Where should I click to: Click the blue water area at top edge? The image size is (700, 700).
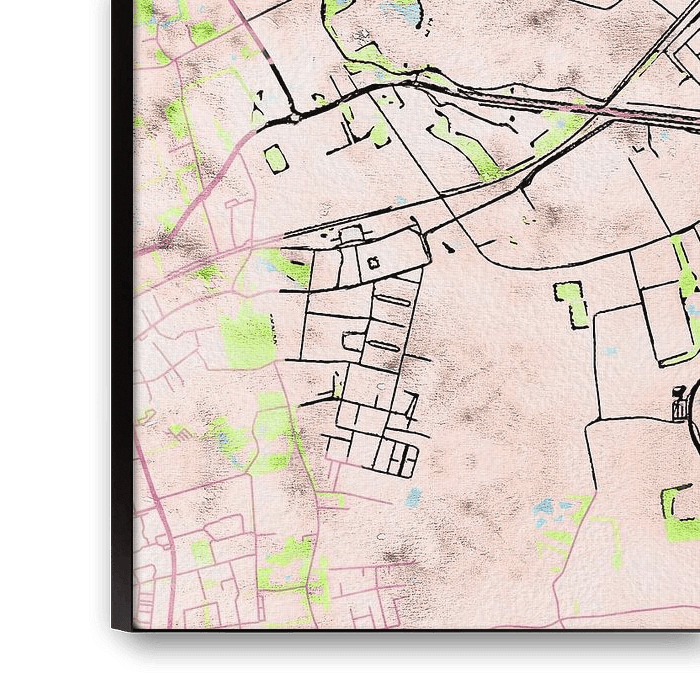coord(400,12)
